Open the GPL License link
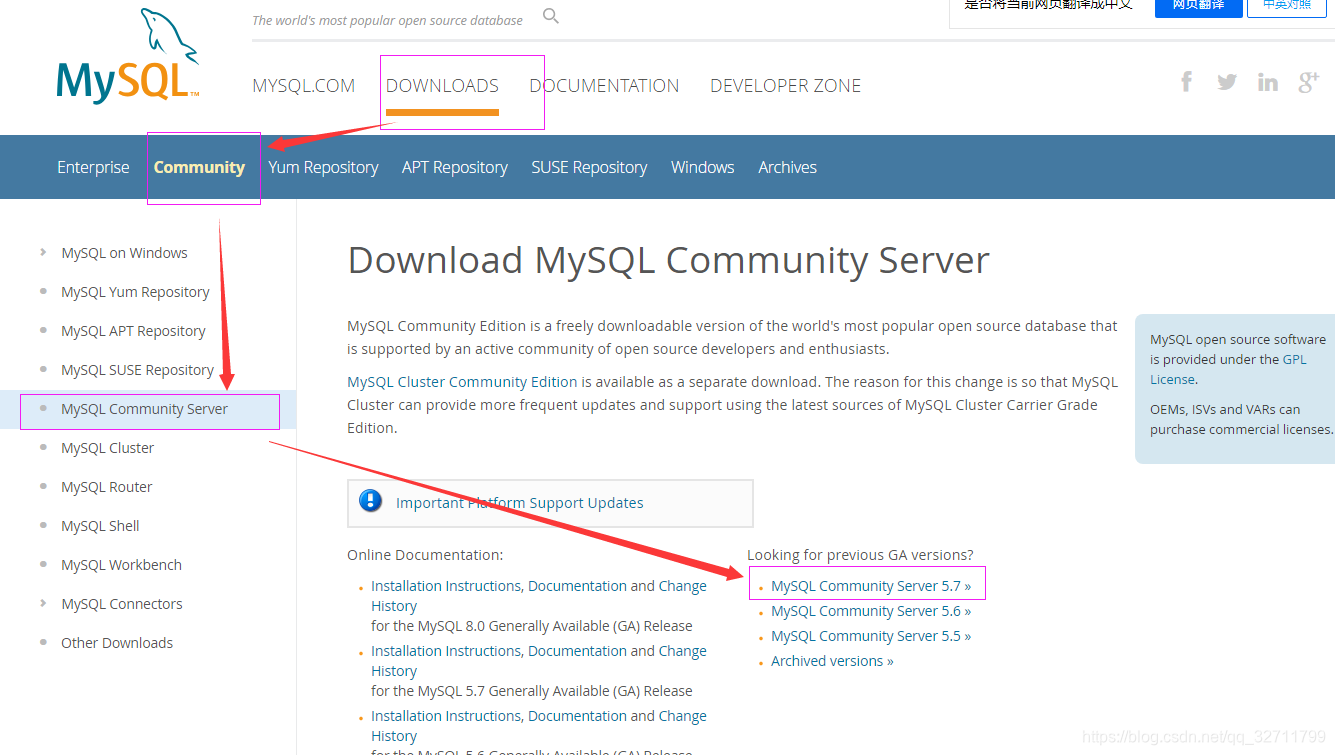Image resolution: width=1335 pixels, height=755 pixels. point(1228,369)
